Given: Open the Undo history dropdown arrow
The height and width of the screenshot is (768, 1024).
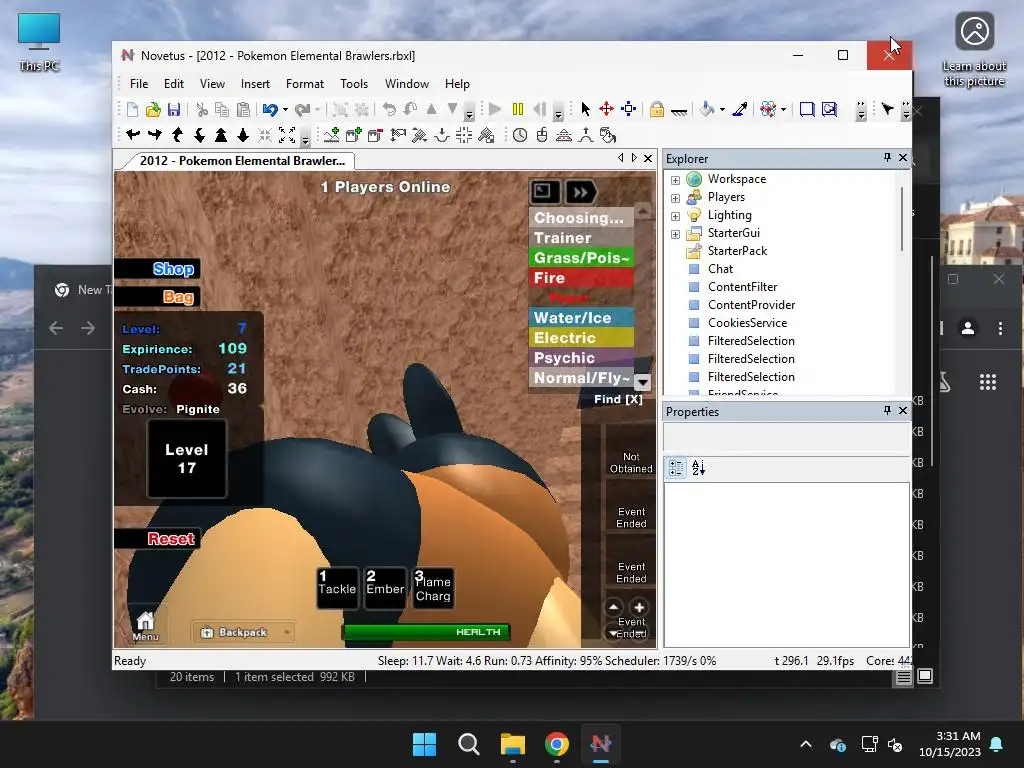Looking at the screenshot, I should click(x=285, y=110).
